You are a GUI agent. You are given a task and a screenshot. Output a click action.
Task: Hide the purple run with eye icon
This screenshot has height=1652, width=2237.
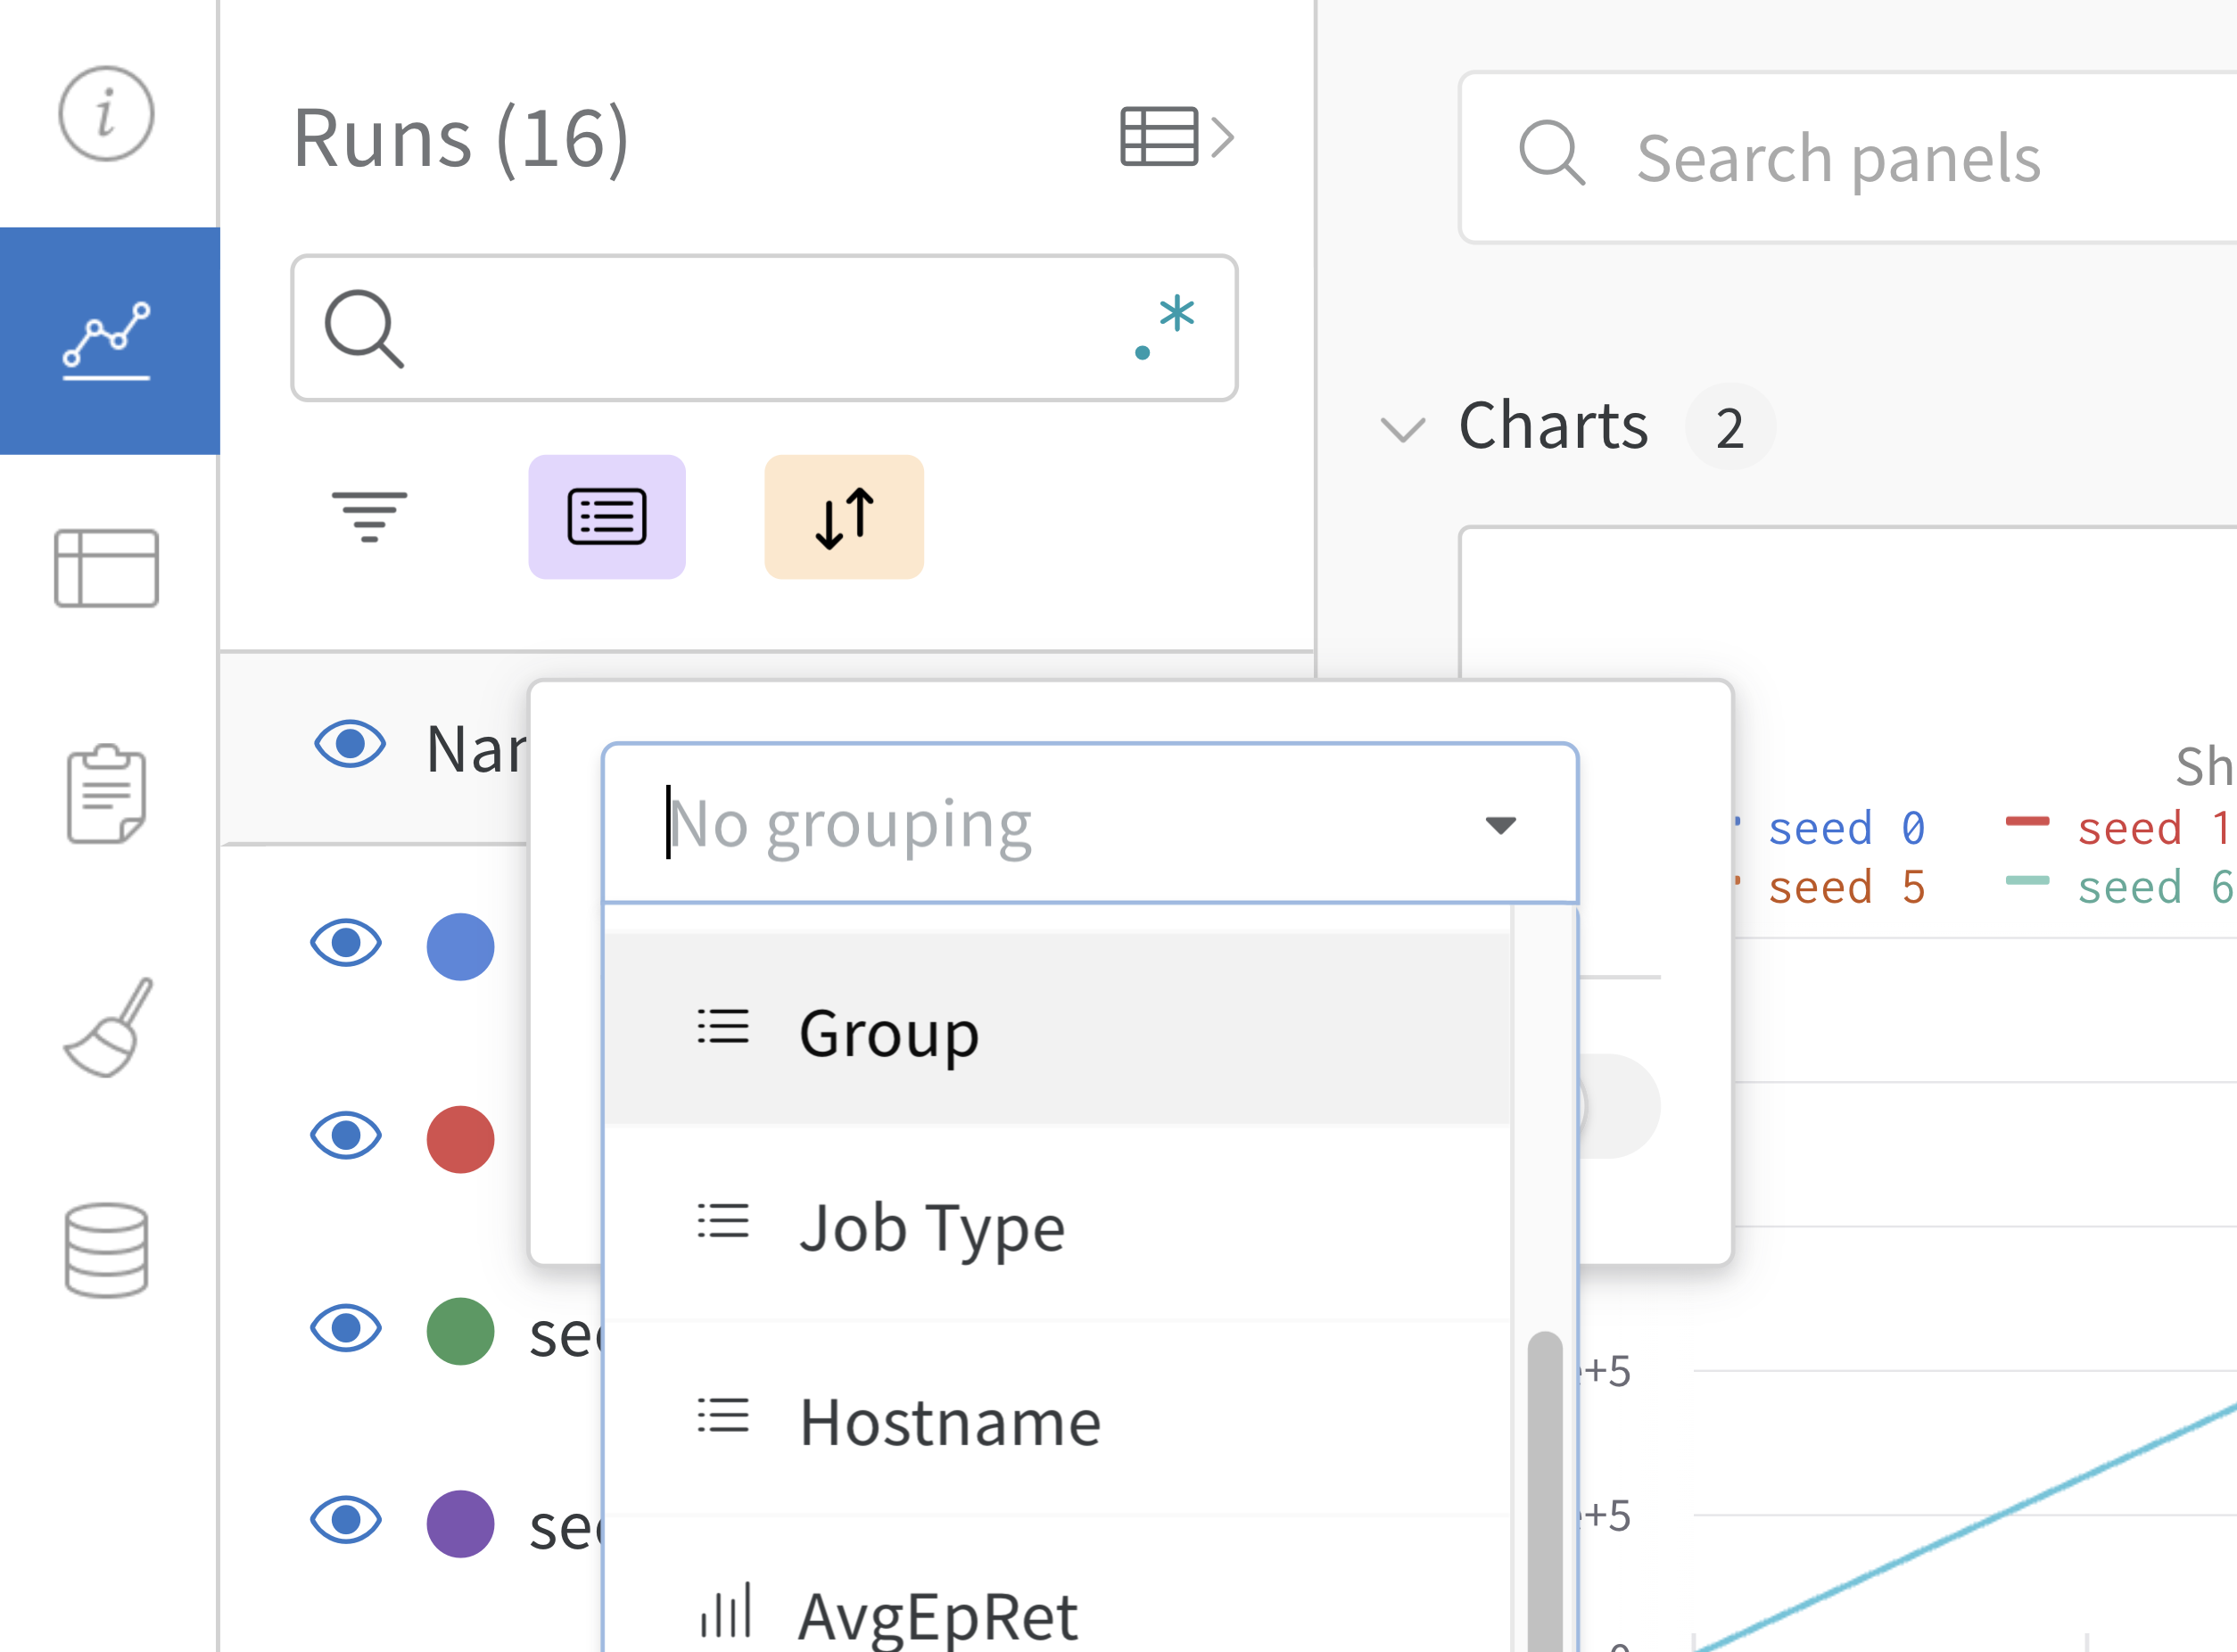(x=346, y=1521)
